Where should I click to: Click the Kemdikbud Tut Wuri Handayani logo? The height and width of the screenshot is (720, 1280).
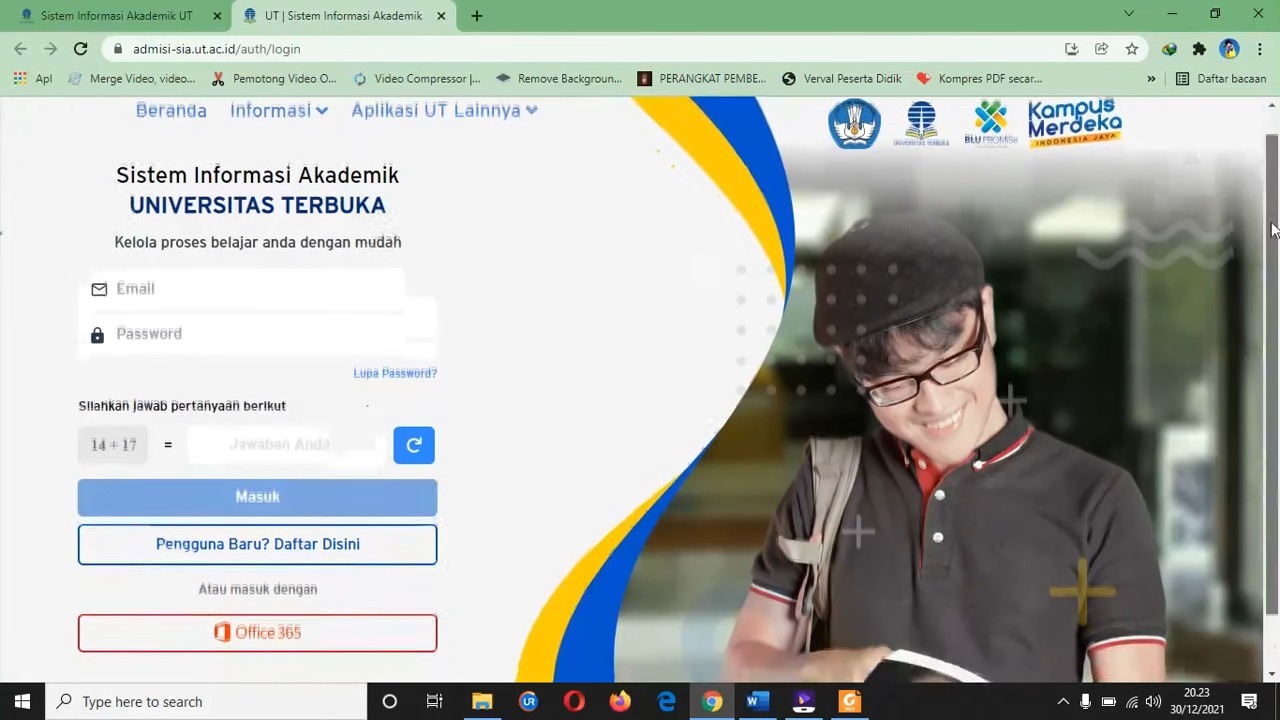[854, 124]
